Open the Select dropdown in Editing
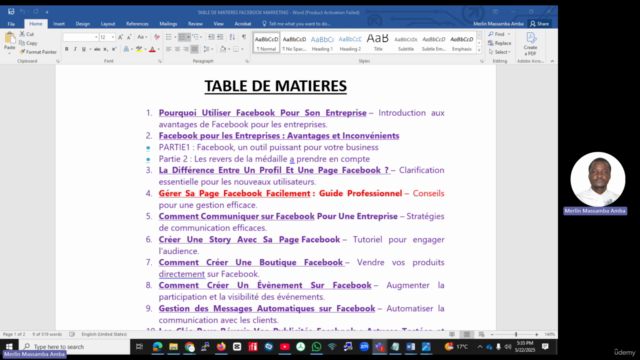This screenshot has height=360, width=640. (x=500, y=52)
